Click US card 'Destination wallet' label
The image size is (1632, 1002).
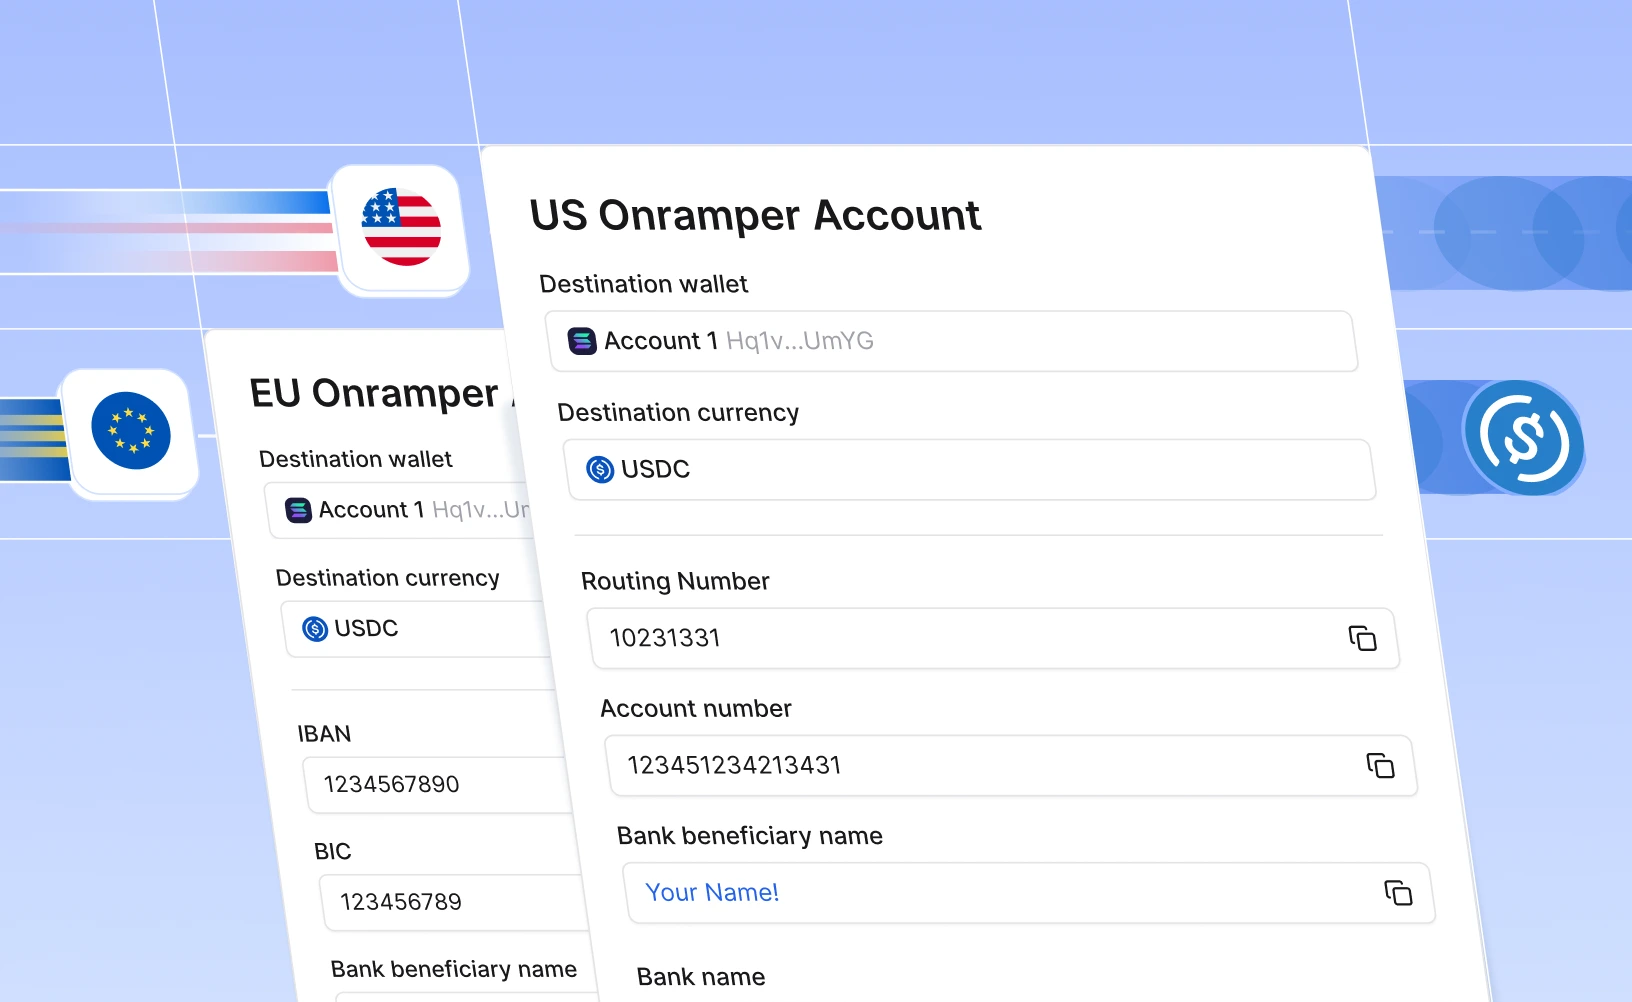coord(644,284)
